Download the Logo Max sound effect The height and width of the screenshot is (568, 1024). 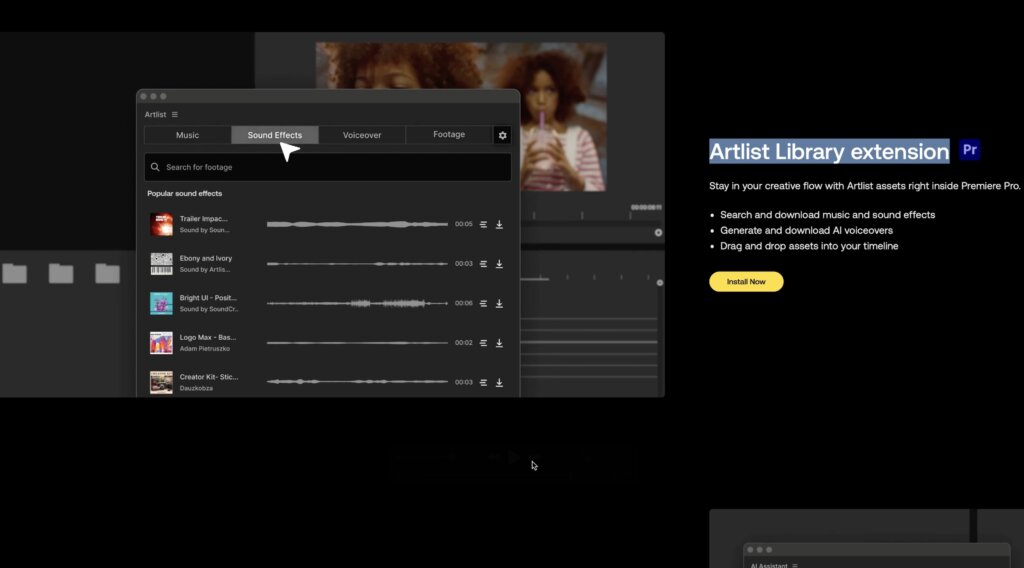[499, 343]
